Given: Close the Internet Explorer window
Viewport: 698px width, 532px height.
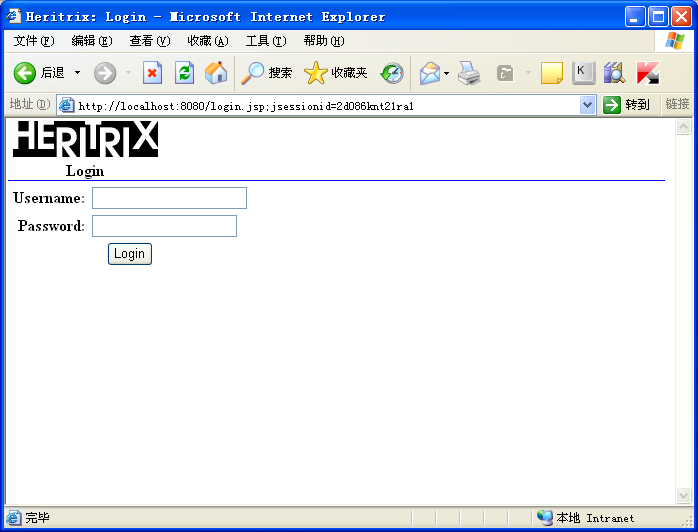Looking at the screenshot, I should (681, 17).
